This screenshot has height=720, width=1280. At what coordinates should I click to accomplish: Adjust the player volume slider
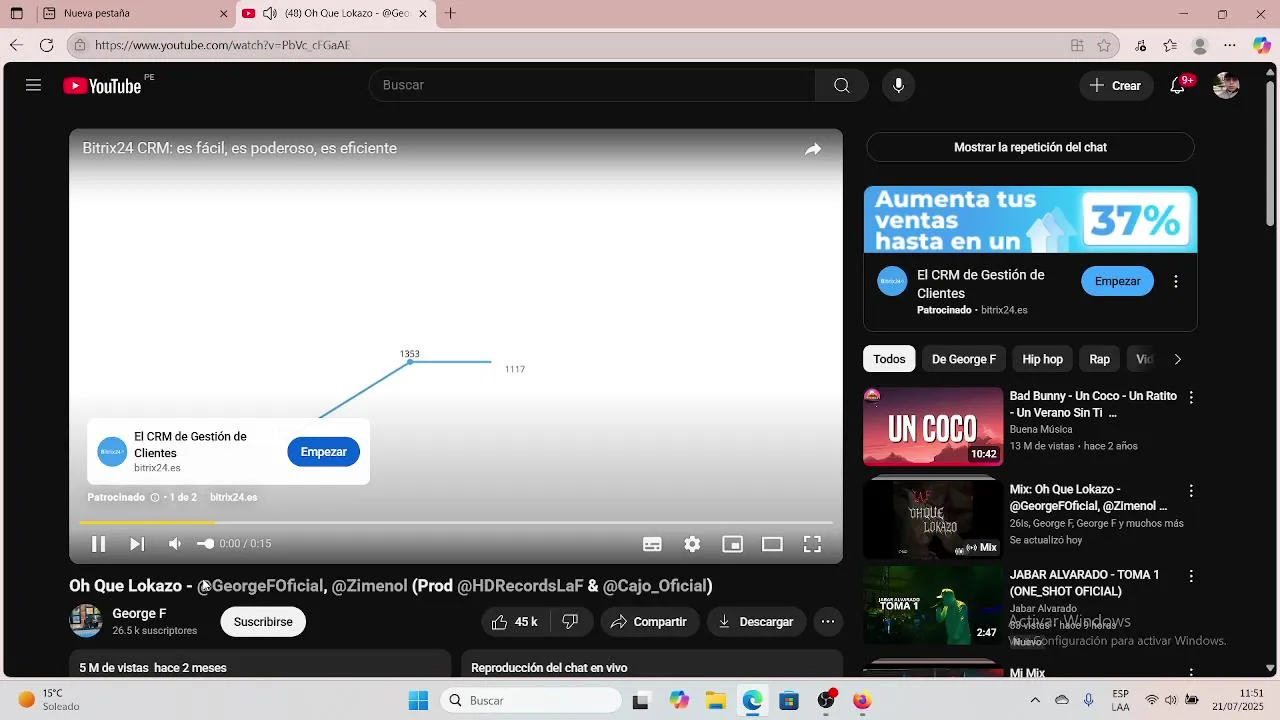[x=205, y=544]
